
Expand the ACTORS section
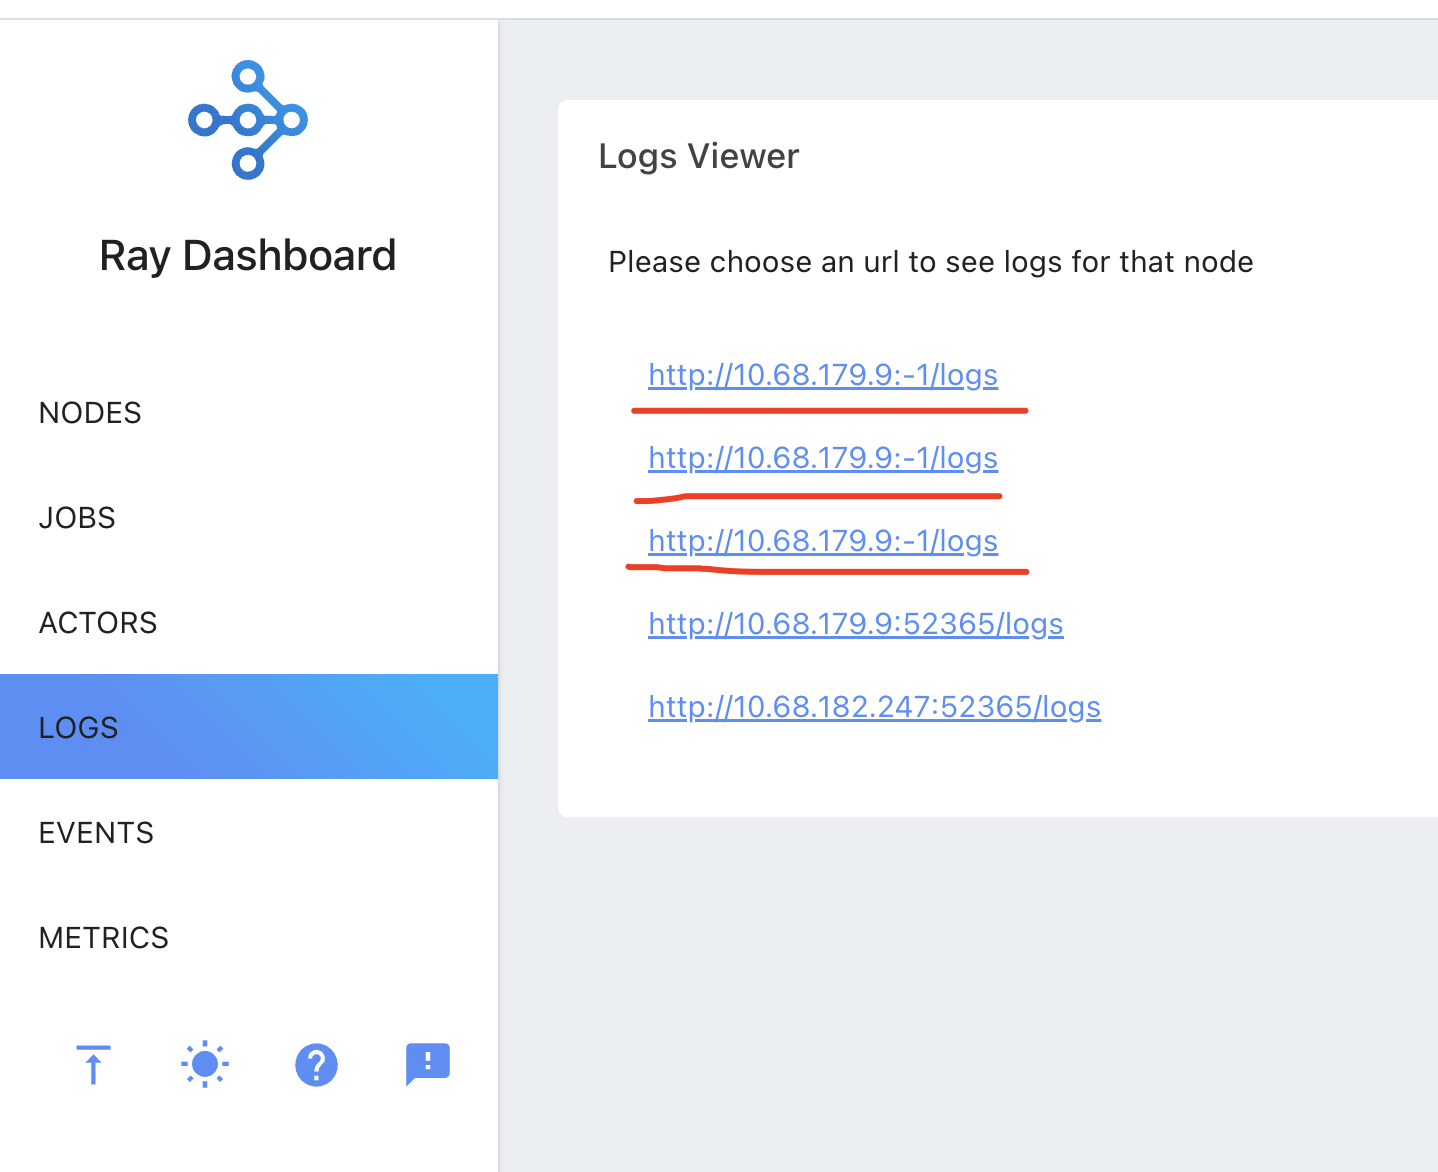pos(97,622)
